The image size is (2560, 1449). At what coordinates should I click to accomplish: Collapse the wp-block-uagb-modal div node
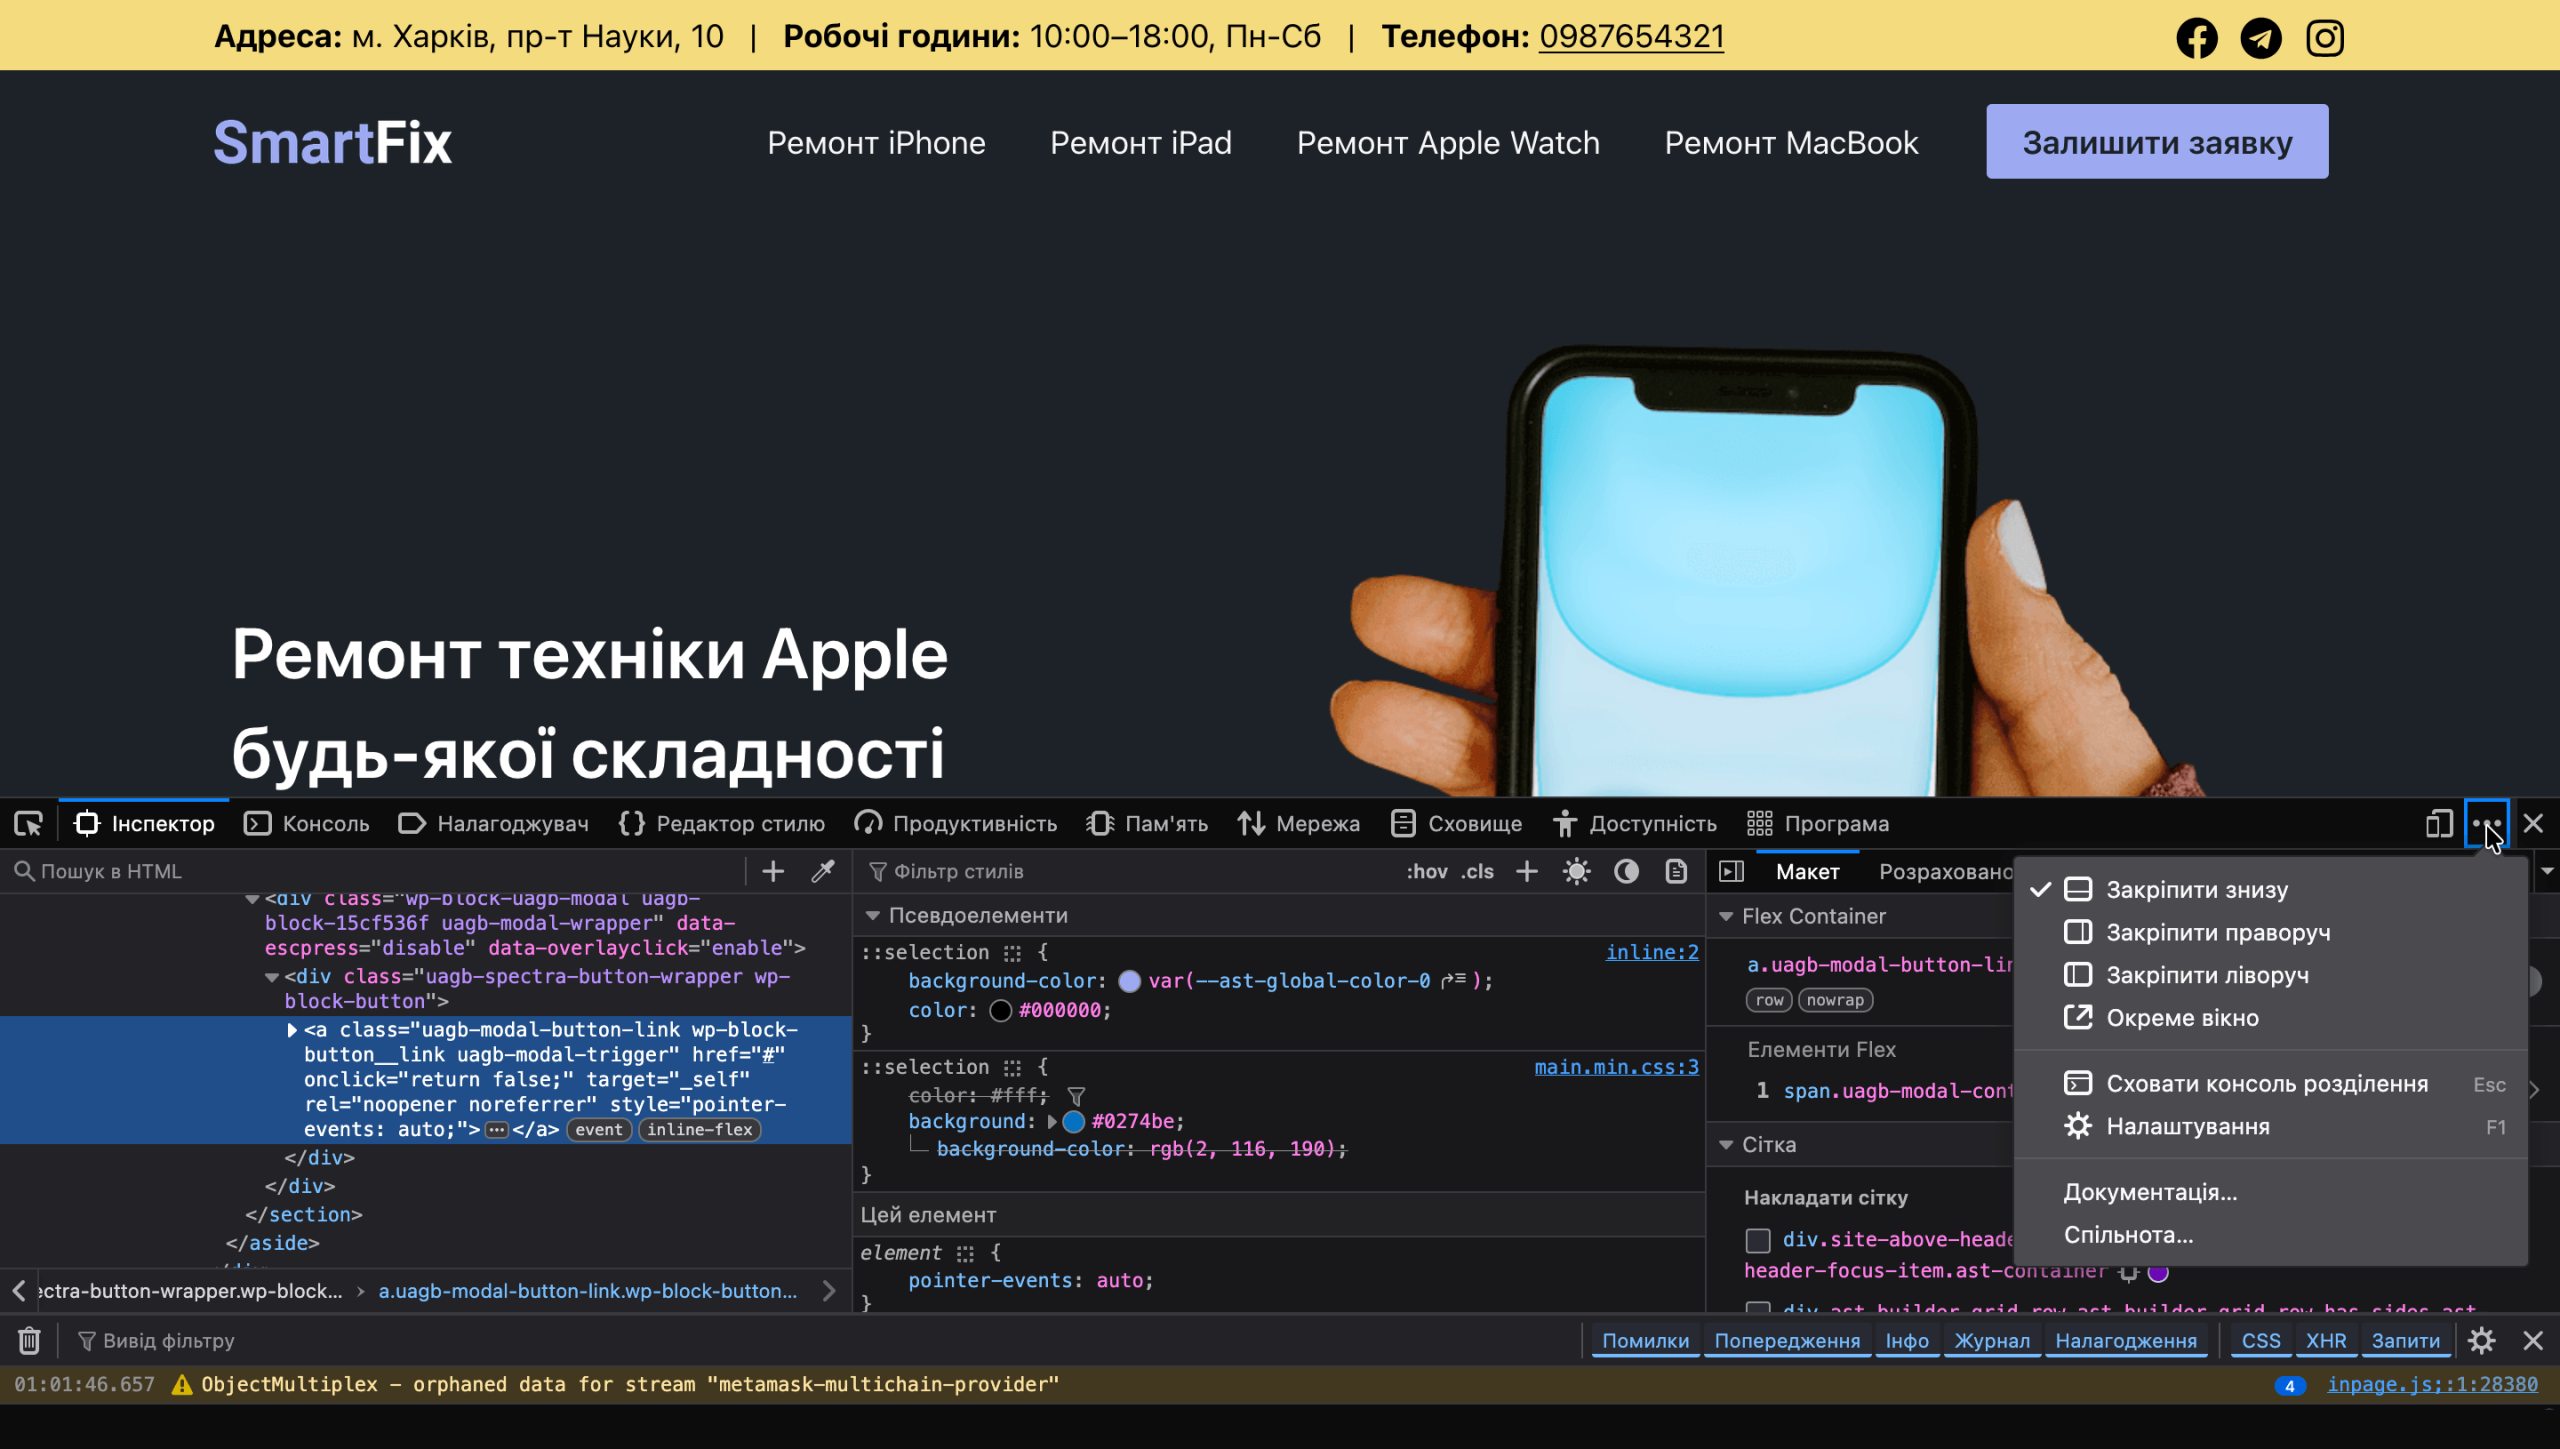(252, 899)
